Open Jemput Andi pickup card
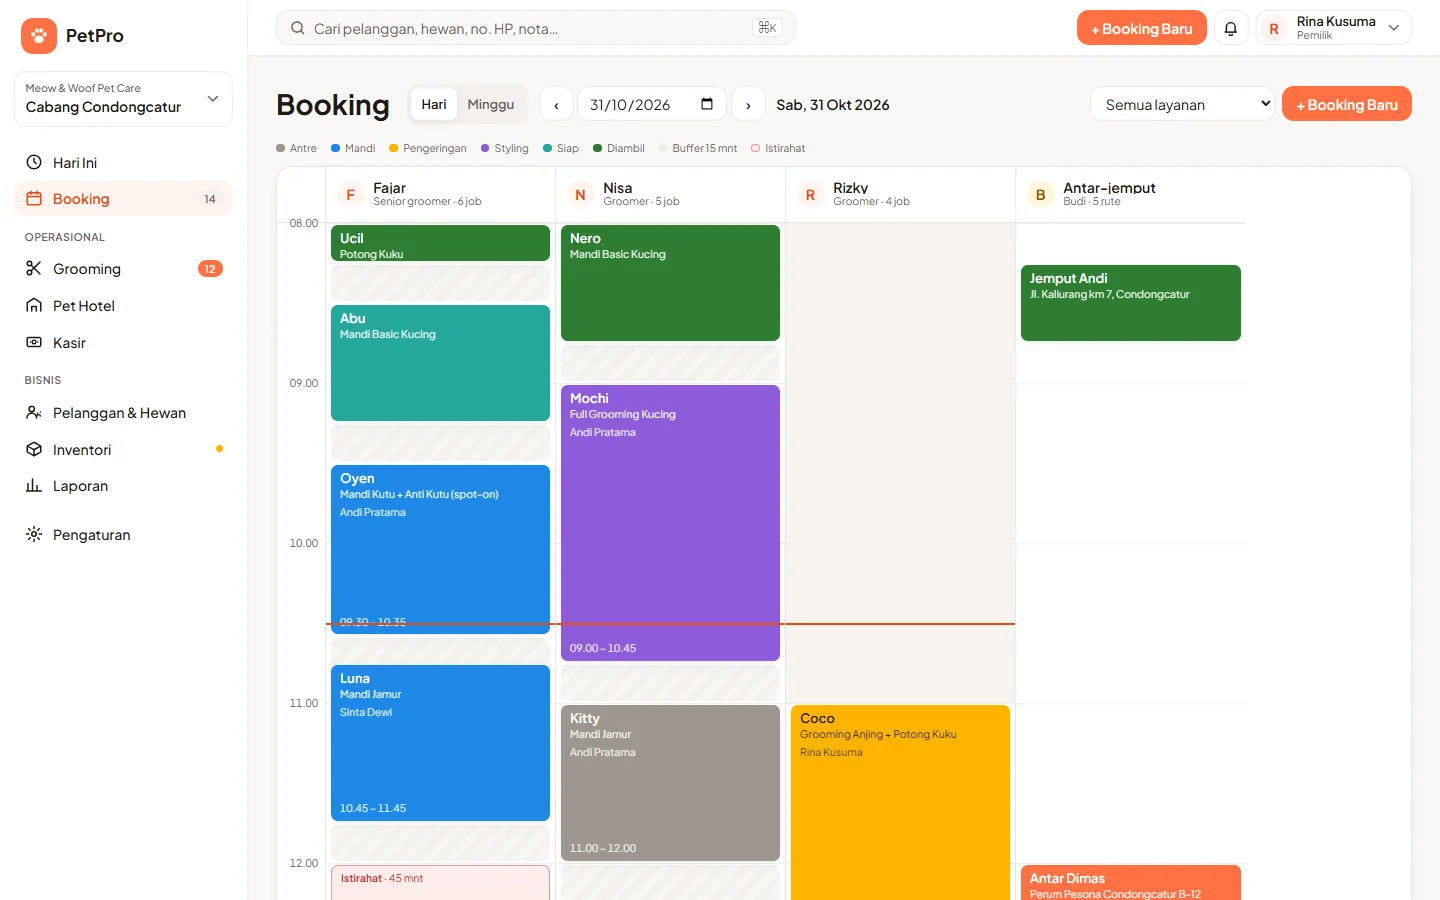Image resolution: width=1440 pixels, height=900 pixels. click(1130, 303)
